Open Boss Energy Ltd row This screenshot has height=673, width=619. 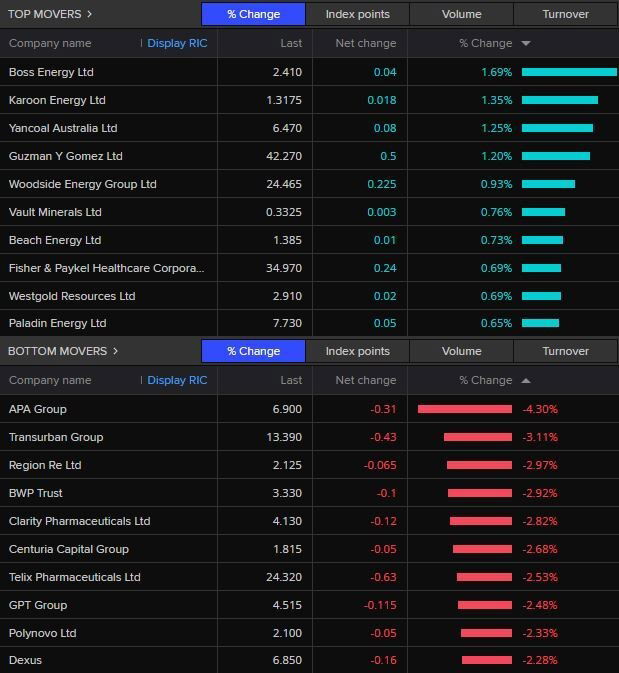coord(51,72)
